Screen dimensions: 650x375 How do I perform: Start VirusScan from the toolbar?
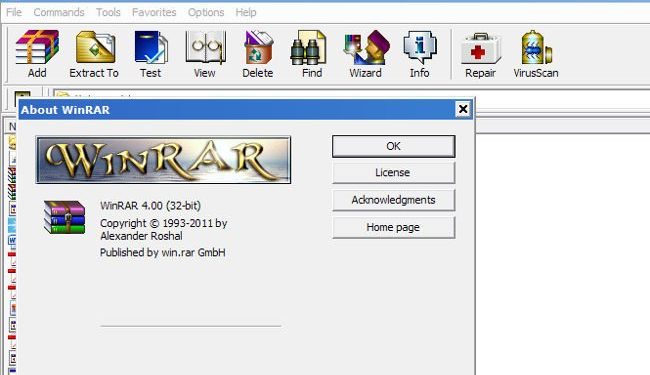[x=536, y=54]
